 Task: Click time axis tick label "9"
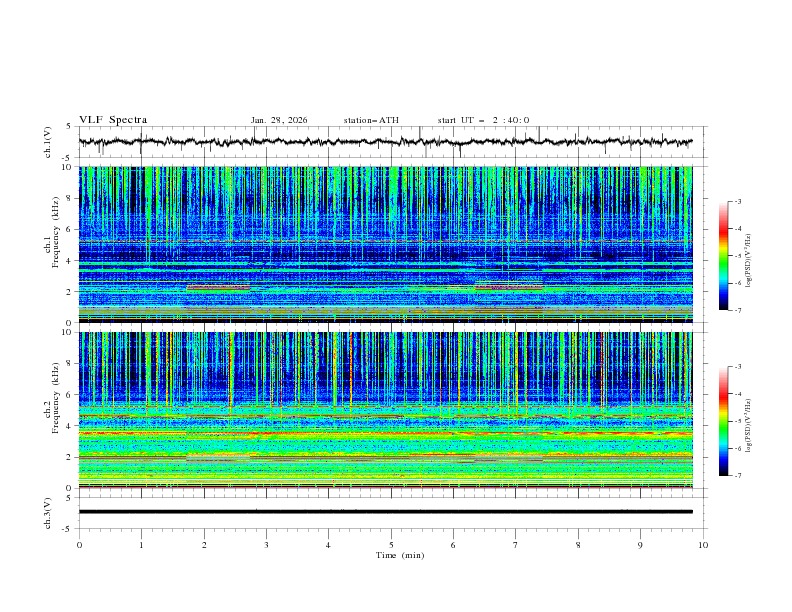[640, 545]
